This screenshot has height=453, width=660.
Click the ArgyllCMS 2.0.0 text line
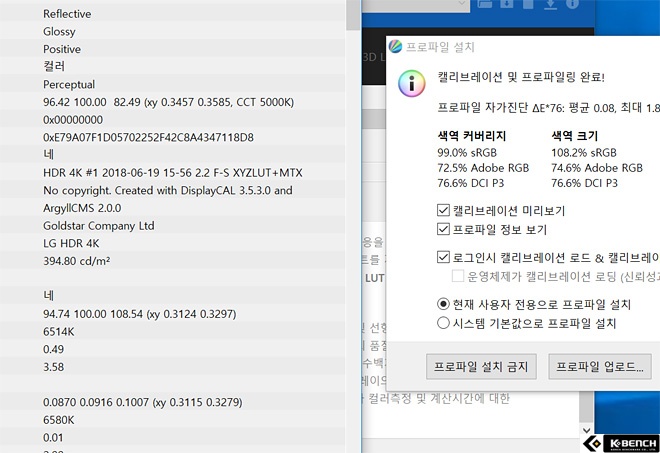(82, 208)
